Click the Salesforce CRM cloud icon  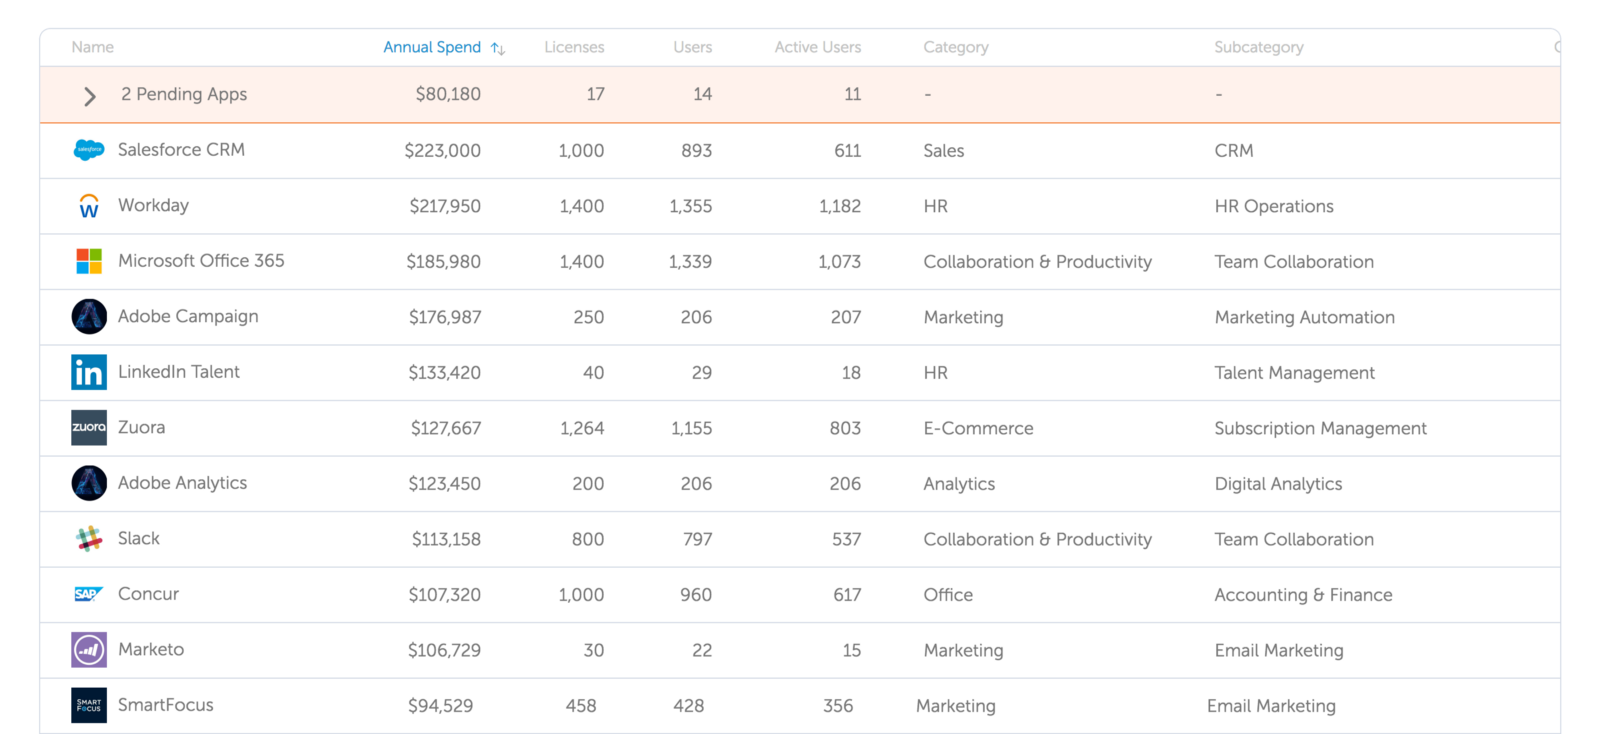coord(89,150)
